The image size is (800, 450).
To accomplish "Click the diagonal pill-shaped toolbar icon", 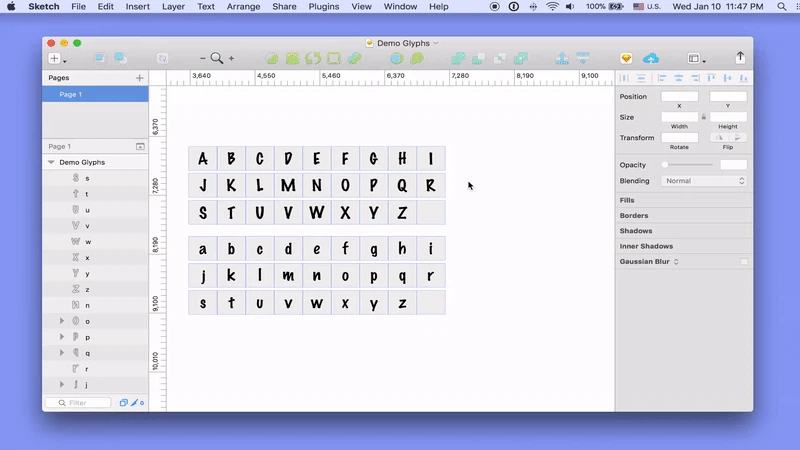I will [x=355, y=58].
